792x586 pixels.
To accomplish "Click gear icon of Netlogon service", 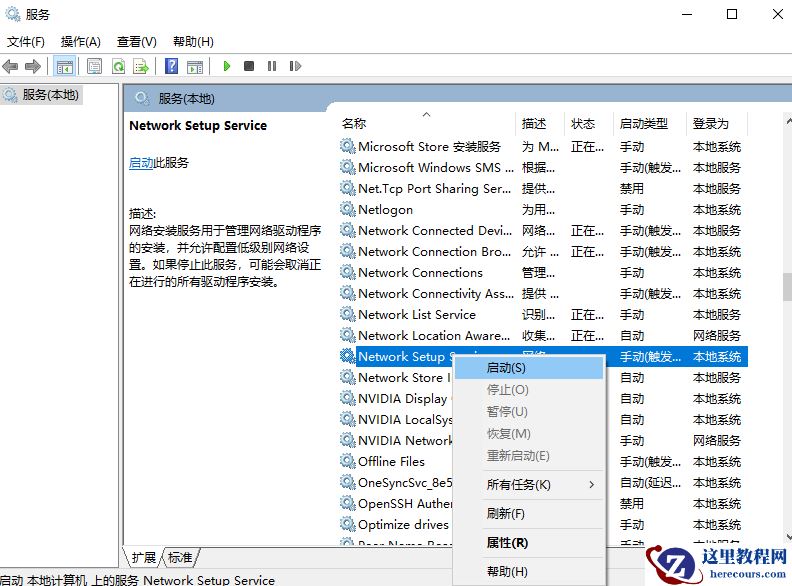I will point(348,209).
